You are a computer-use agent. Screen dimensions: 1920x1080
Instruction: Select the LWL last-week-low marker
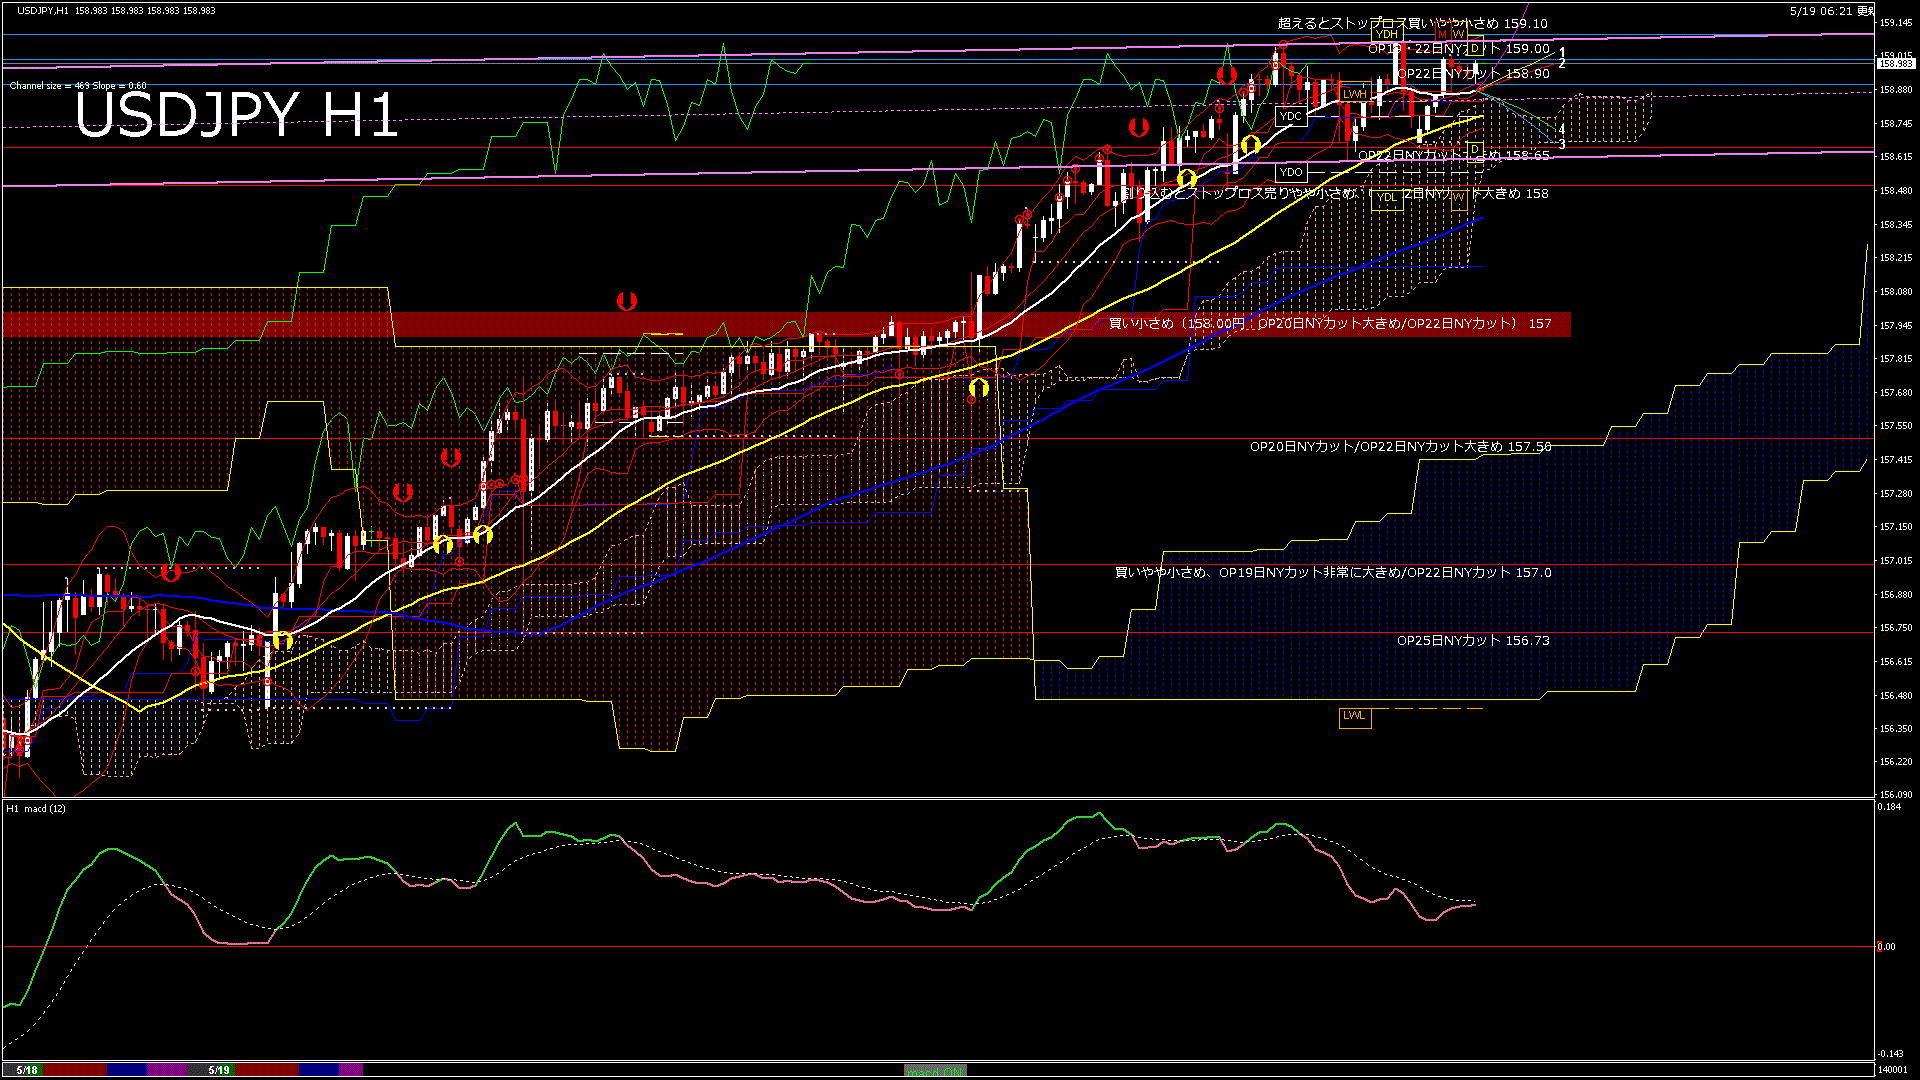click(x=1354, y=716)
